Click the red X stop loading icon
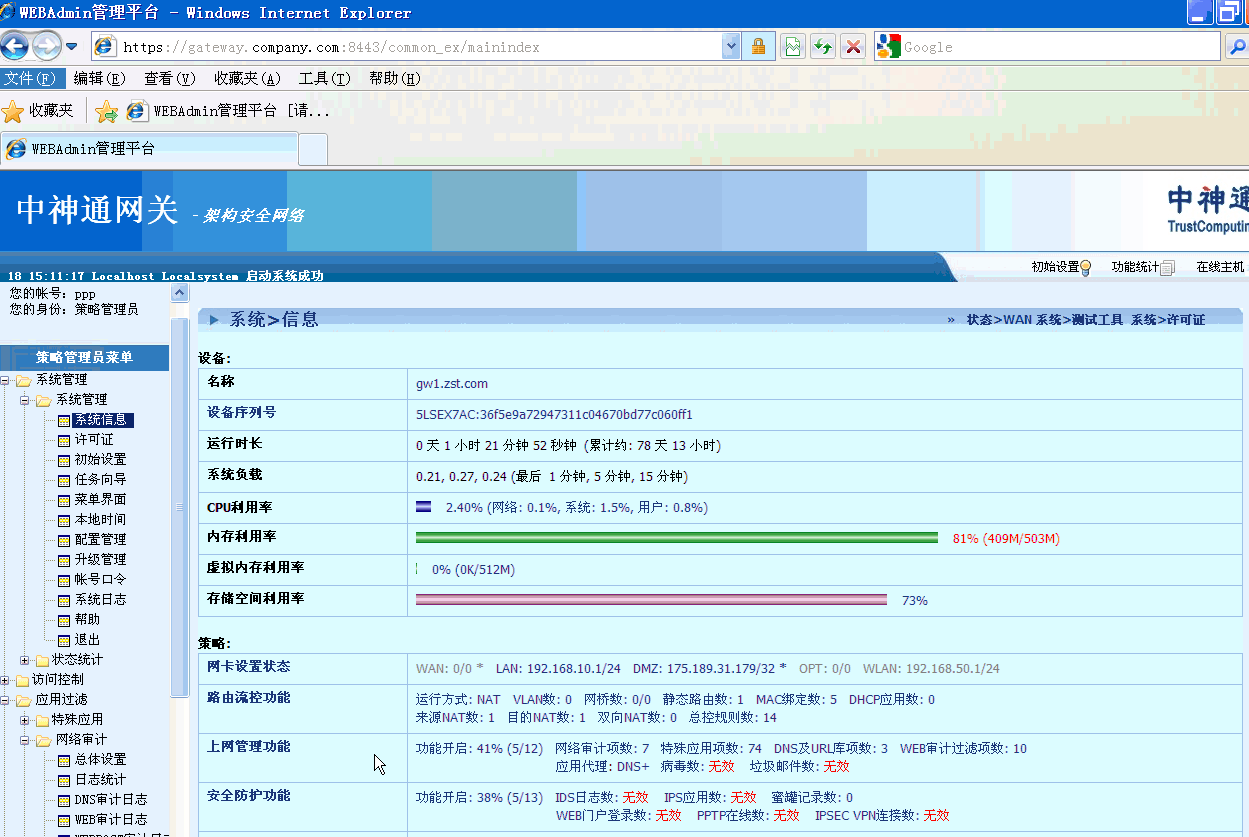The height and width of the screenshot is (837, 1249). click(x=852, y=47)
